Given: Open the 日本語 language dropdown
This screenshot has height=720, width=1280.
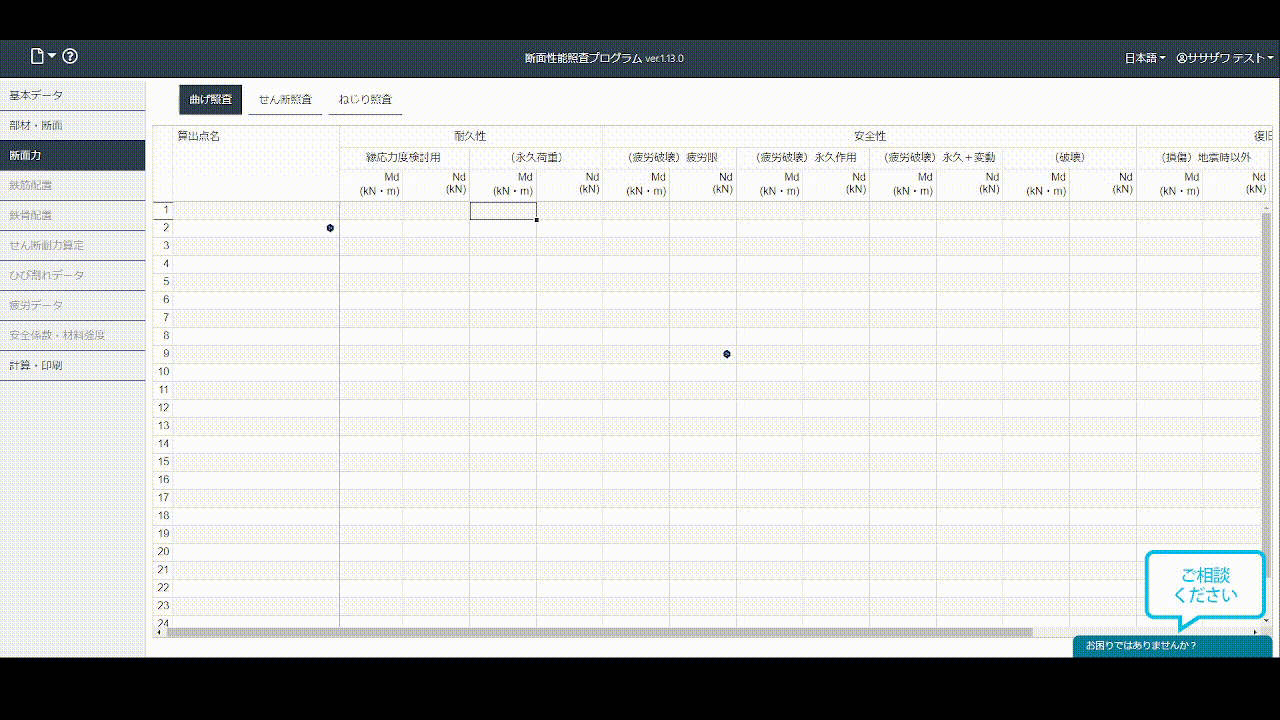Looking at the screenshot, I should point(1145,58).
